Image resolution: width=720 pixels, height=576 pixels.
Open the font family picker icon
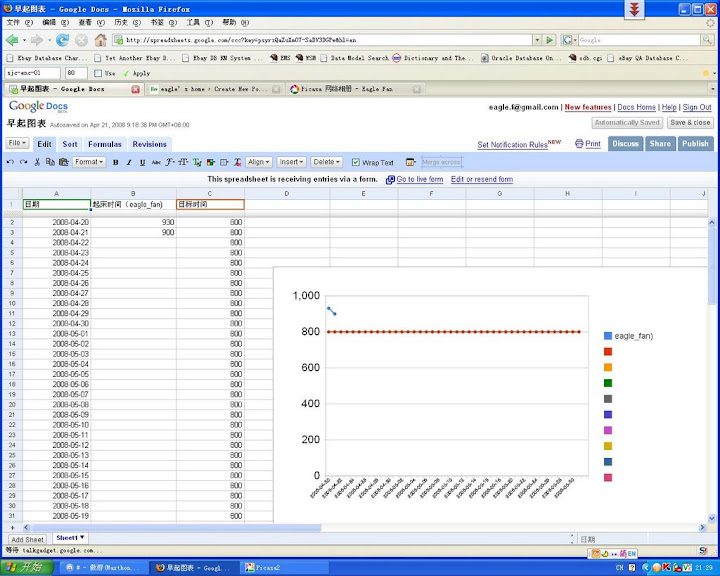coord(169,162)
